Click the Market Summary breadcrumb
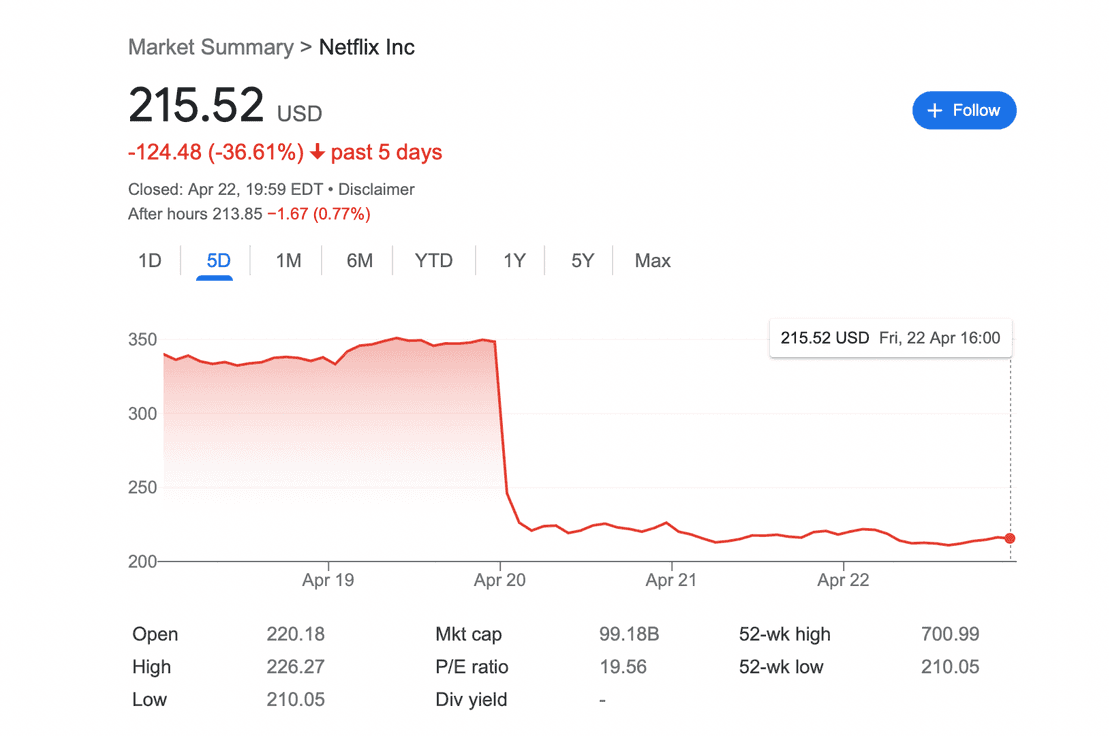 pyautogui.click(x=211, y=47)
